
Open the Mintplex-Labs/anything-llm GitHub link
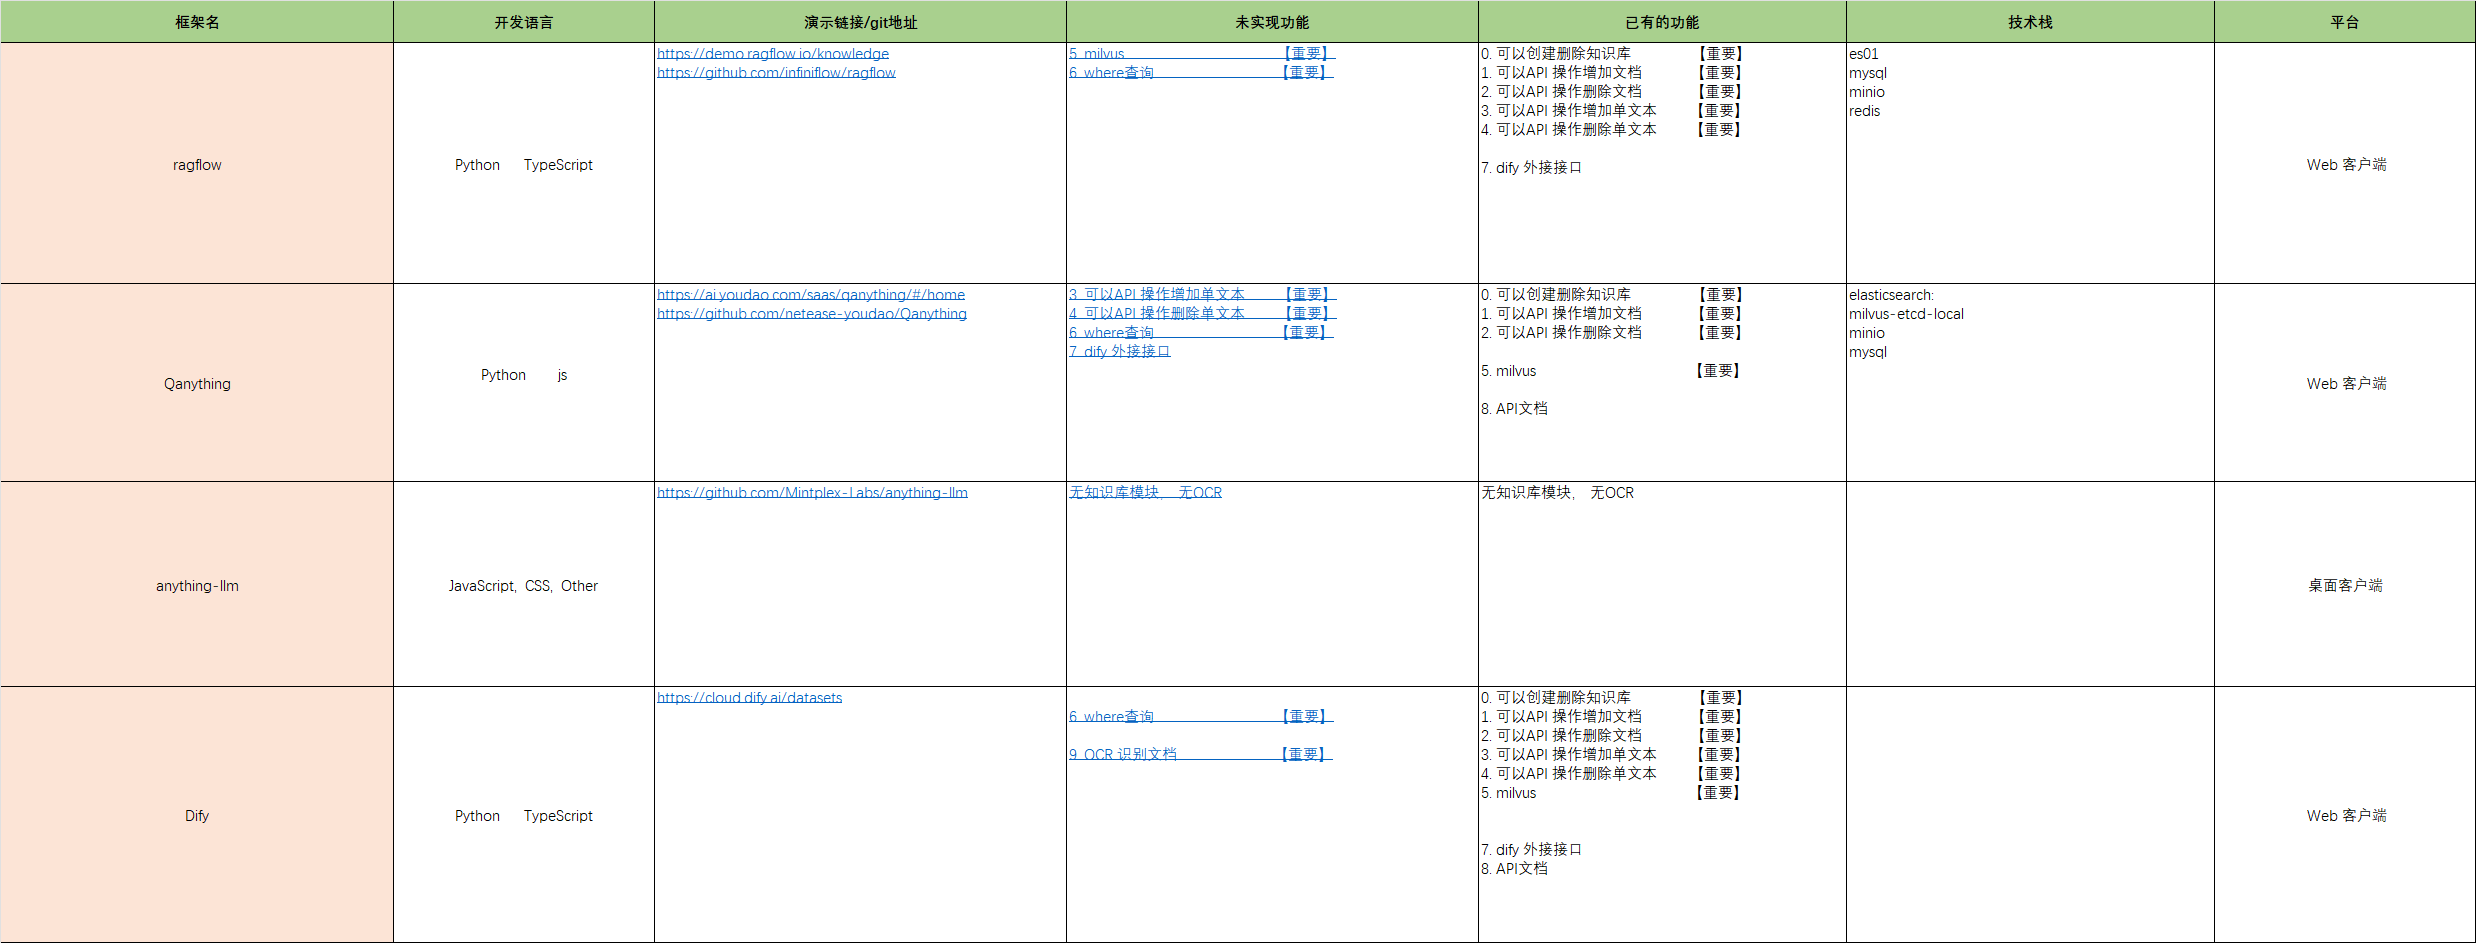[812, 493]
